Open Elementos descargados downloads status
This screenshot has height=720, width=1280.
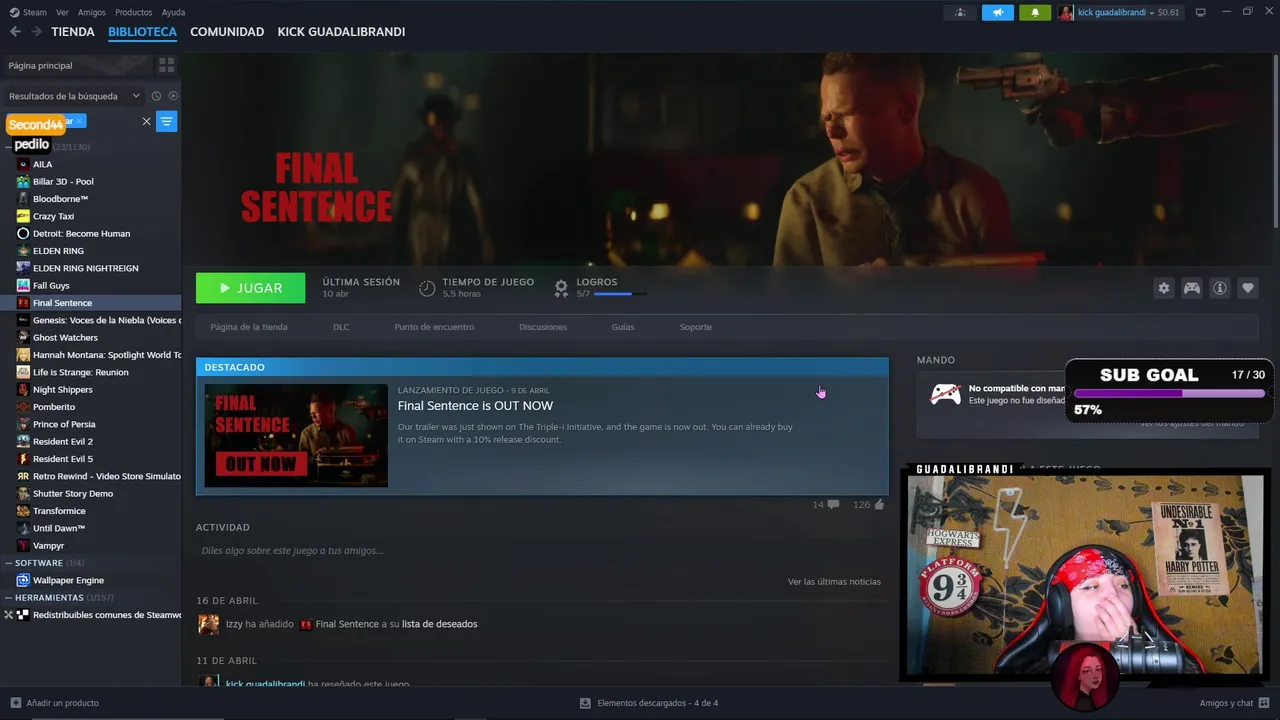649,703
